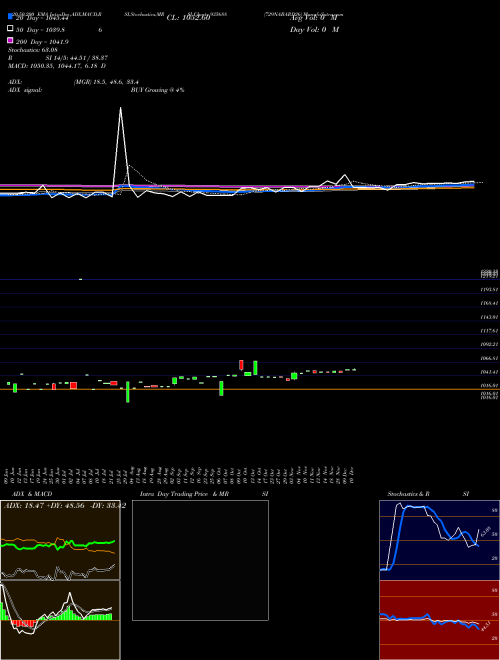This screenshot has height=660, width=500.
Task: Select the 'BUY Growing @ 4%' signal text
Action: (x=157, y=90)
